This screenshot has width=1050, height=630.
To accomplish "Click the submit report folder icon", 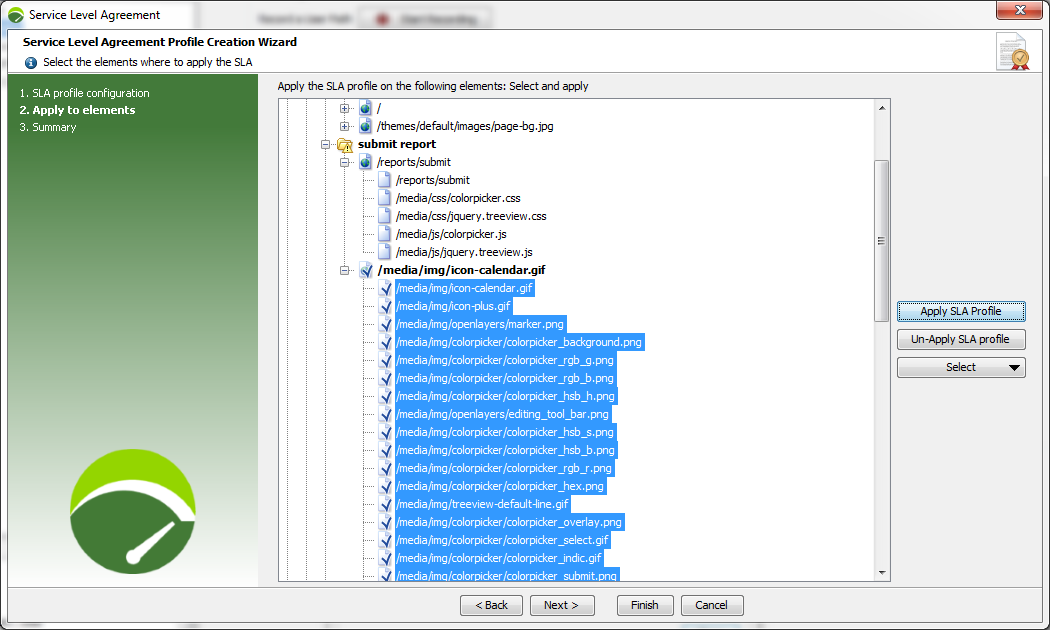I will coord(345,145).
